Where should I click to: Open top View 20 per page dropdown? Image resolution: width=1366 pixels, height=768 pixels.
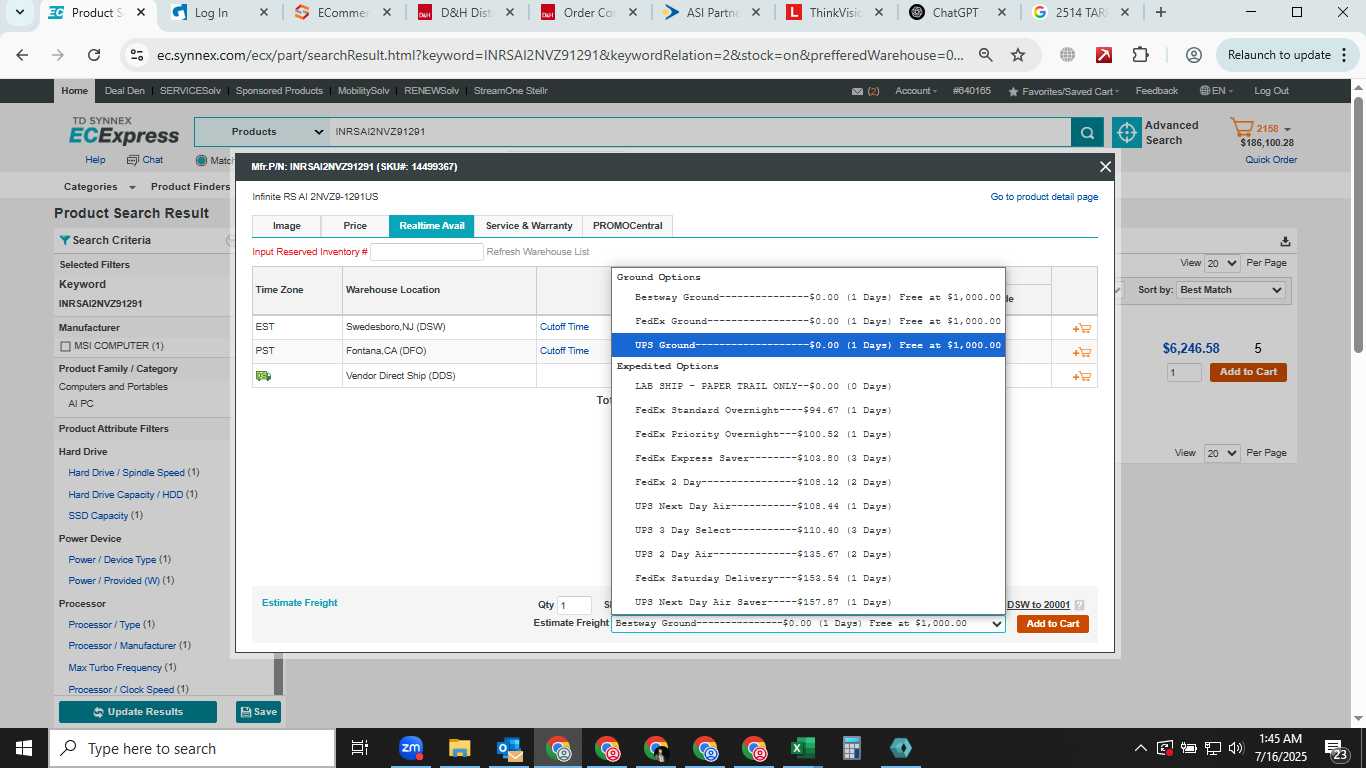click(1222, 263)
